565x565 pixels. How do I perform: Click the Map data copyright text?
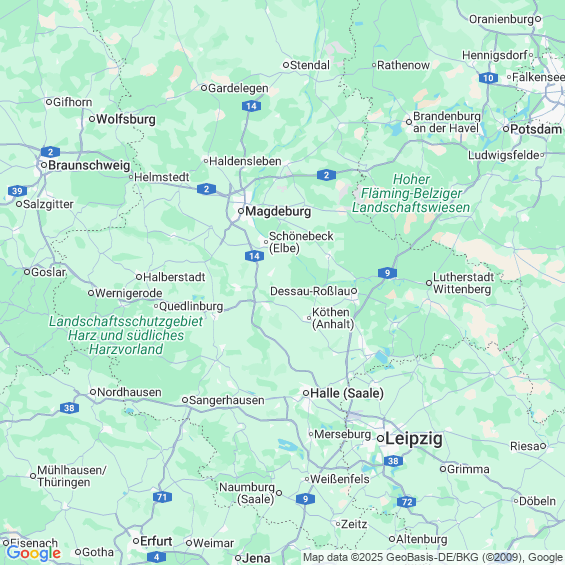pos(432,557)
